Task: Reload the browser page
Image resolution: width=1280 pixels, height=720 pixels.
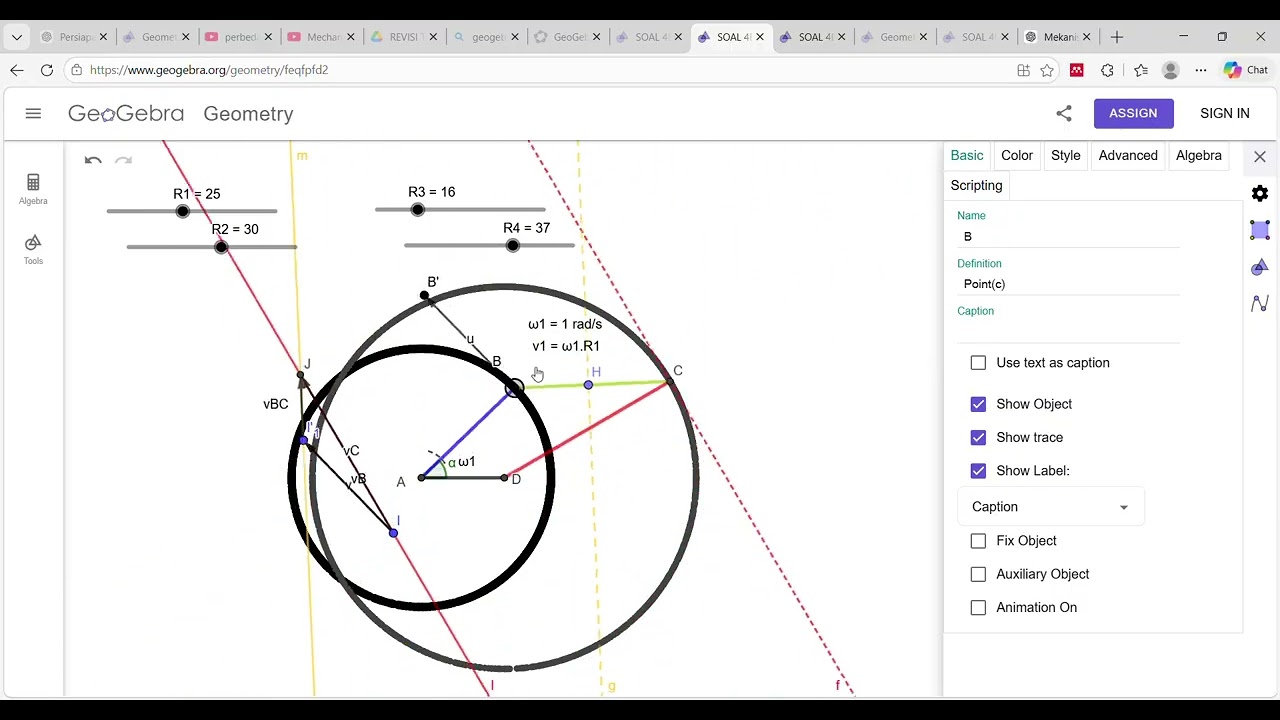Action: click(46, 70)
